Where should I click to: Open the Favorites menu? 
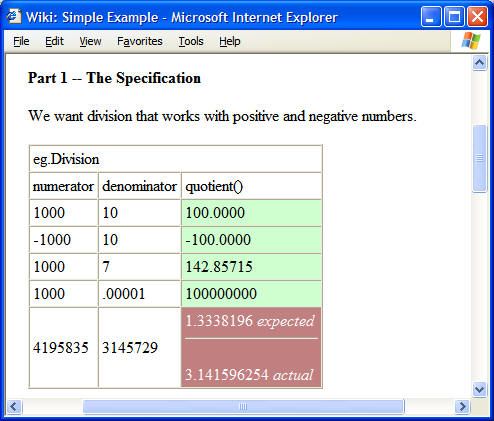tap(140, 41)
